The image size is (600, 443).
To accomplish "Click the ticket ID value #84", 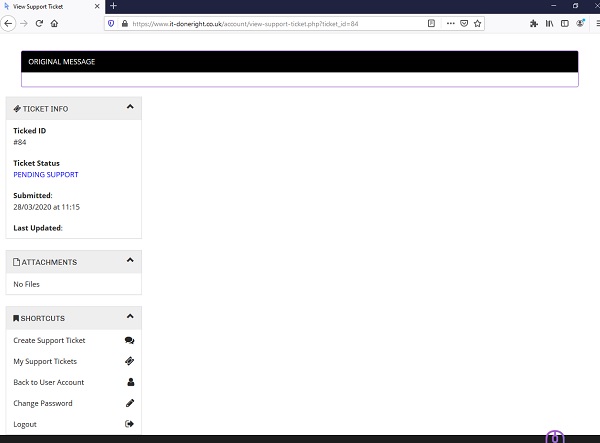I will pos(20,142).
